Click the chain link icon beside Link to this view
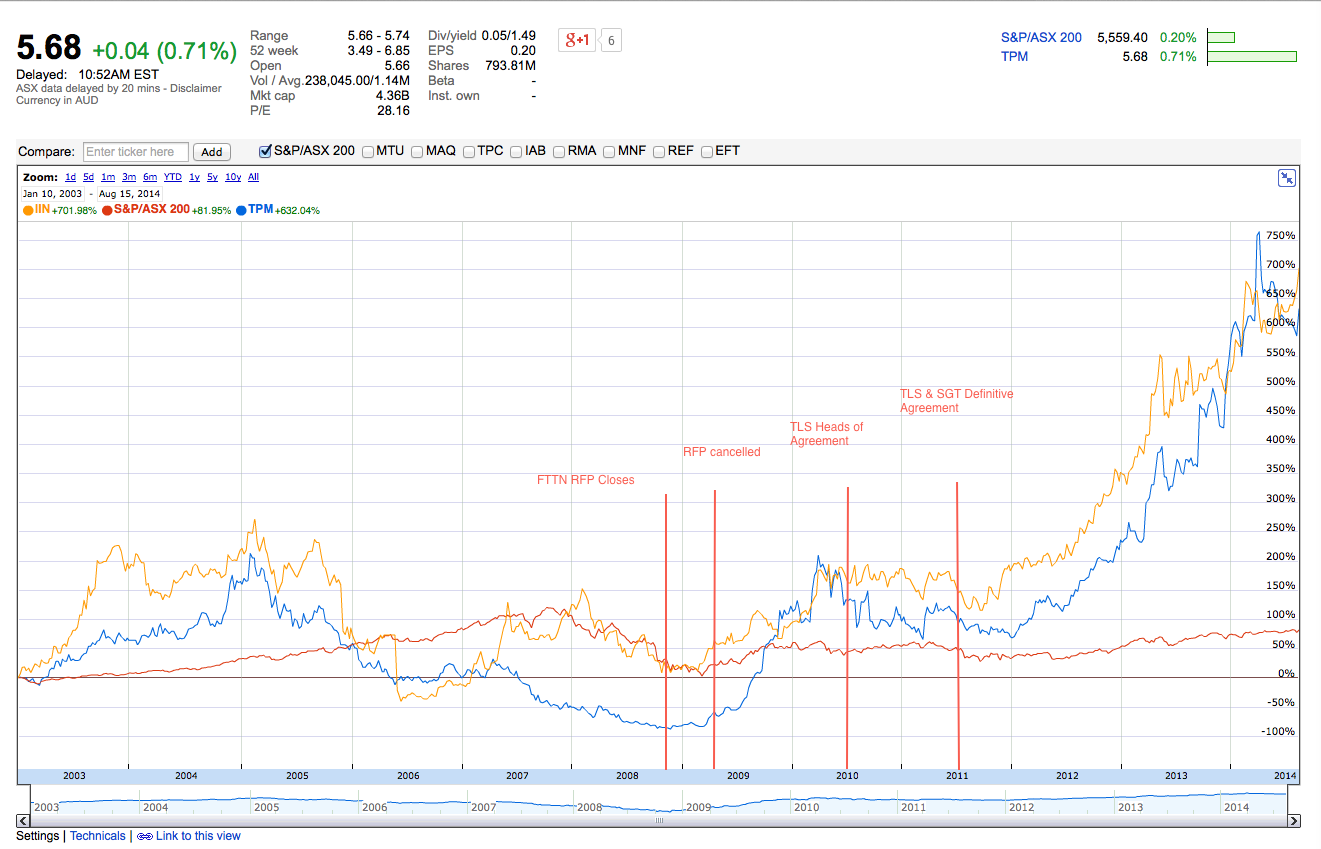 coord(144,836)
